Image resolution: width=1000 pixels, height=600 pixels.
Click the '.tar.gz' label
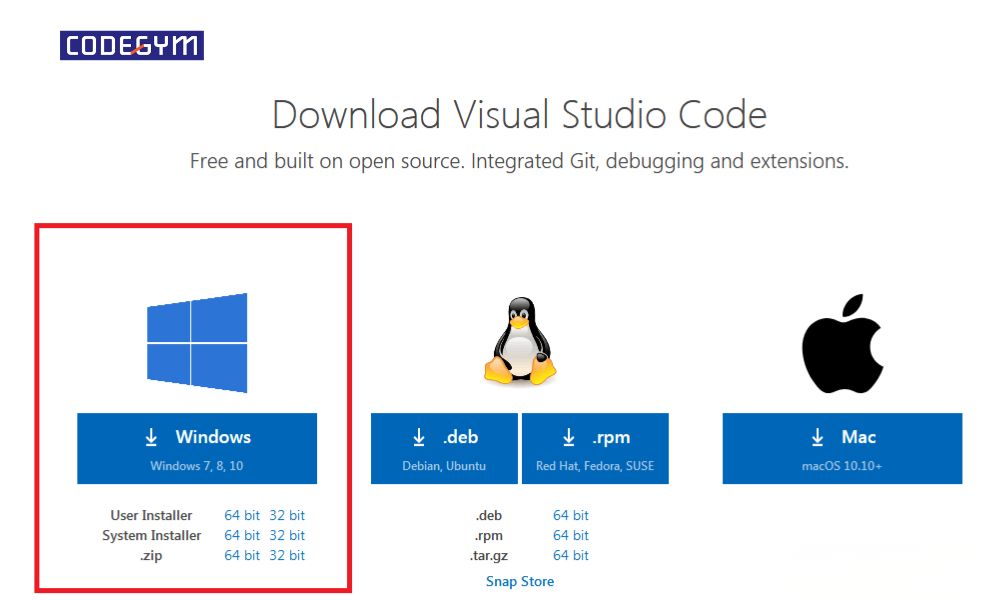[489, 556]
